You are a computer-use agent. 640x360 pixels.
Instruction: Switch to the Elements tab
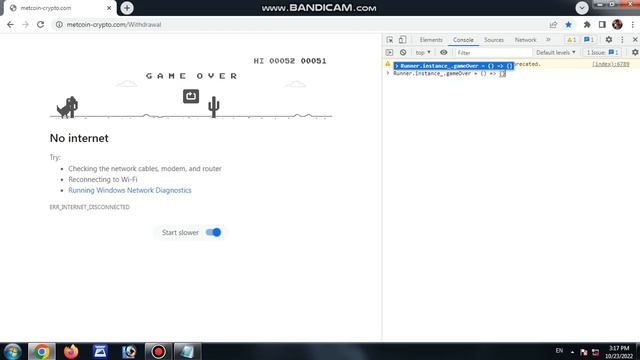(x=431, y=40)
